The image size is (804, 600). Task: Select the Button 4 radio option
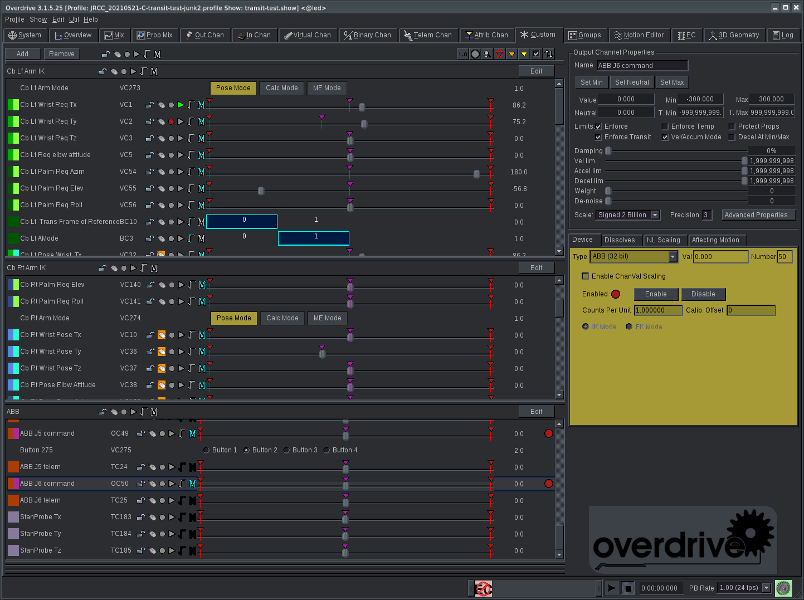click(326, 450)
